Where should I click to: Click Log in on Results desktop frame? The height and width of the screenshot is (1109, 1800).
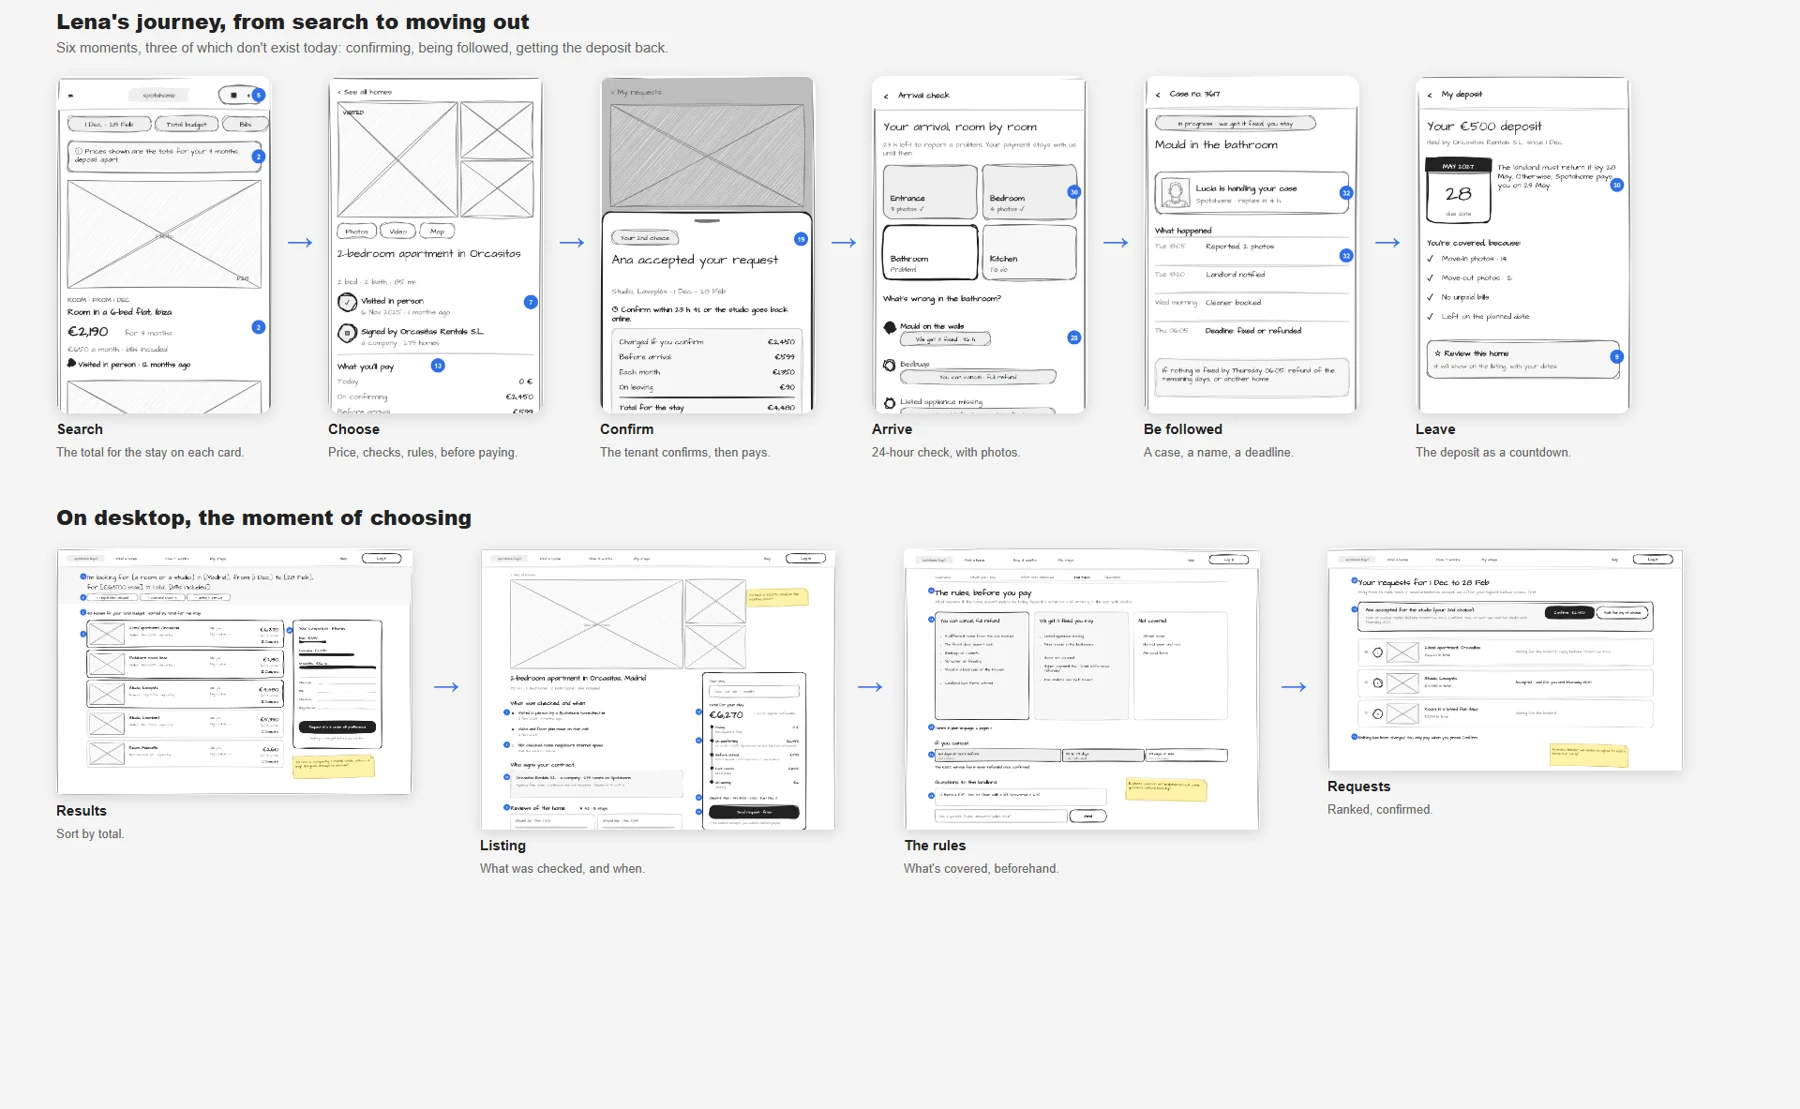(381, 558)
